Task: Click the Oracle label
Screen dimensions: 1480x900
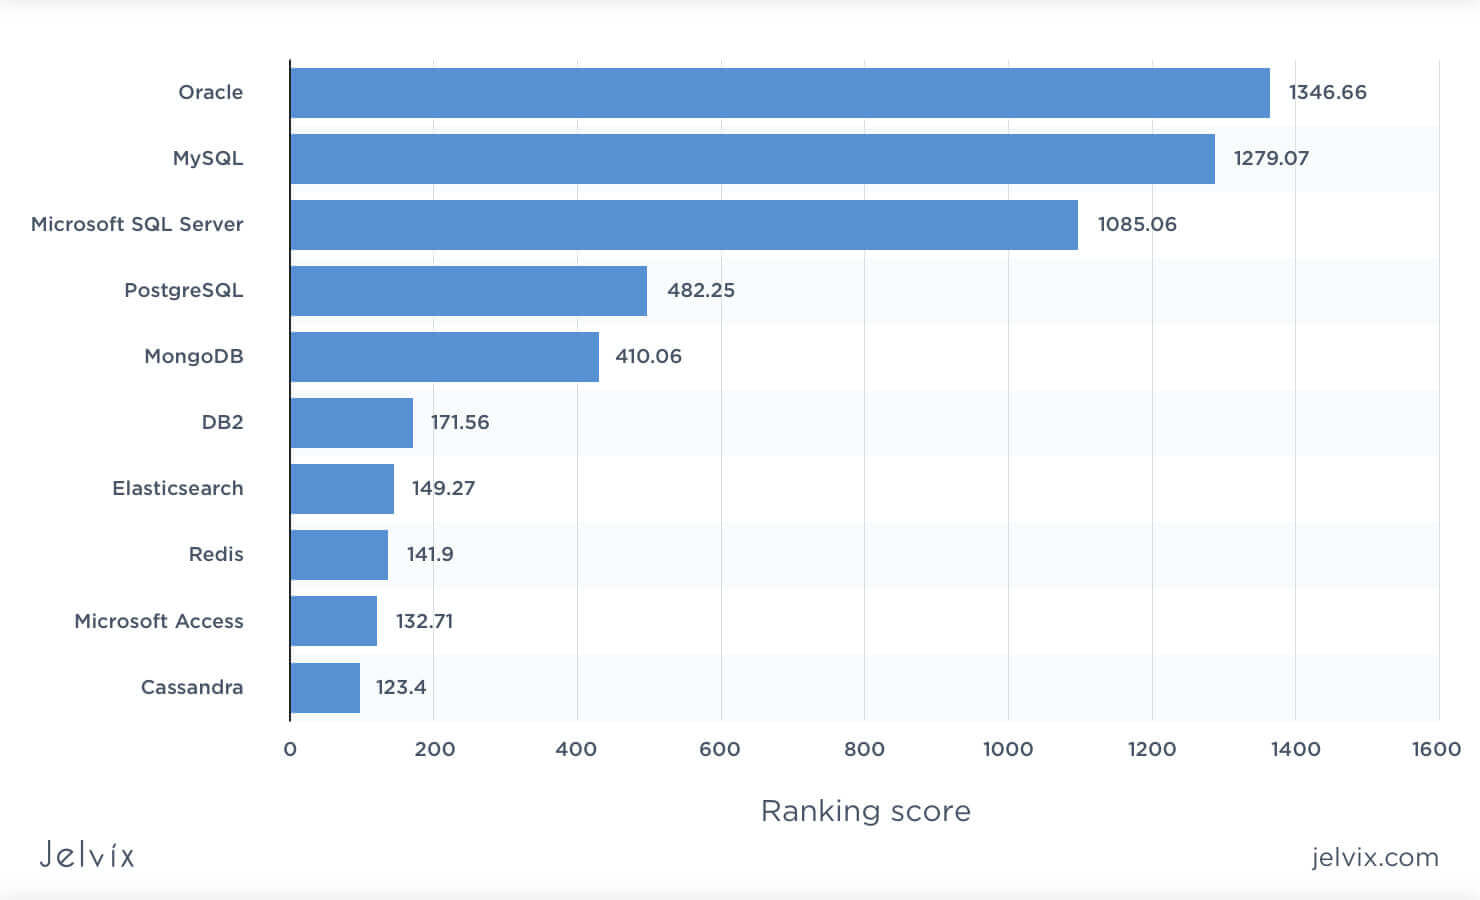Action: pyautogui.click(x=209, y=91)
